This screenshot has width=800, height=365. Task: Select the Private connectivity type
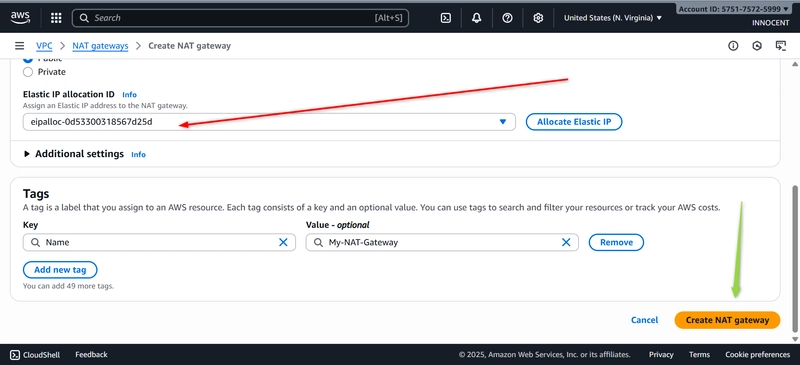[28, 72]
